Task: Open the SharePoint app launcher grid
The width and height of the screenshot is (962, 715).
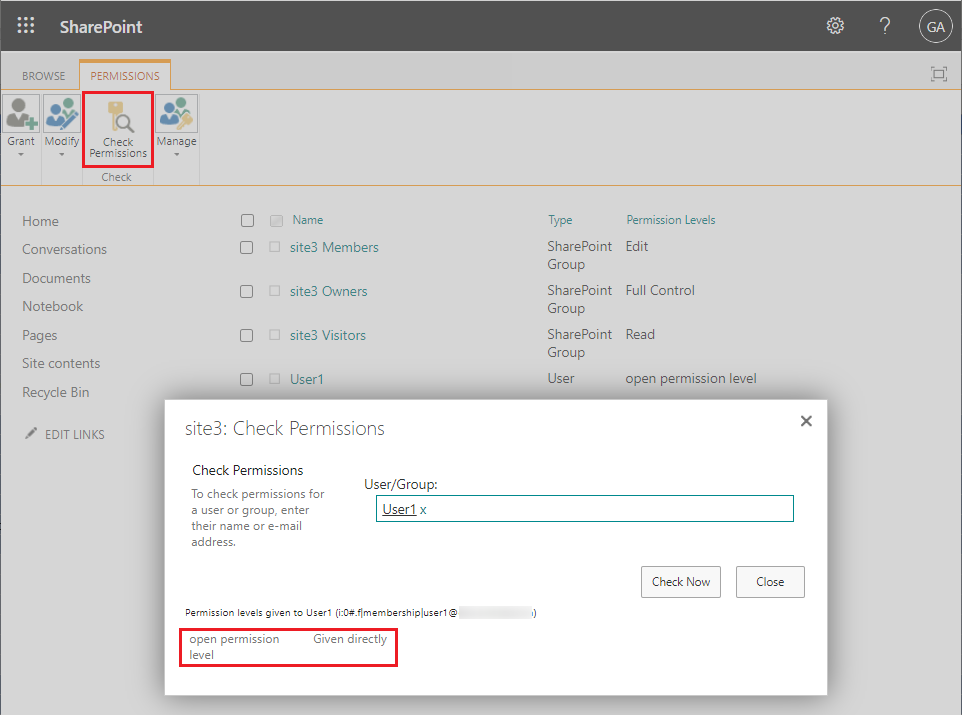Action: tap(26, 26)
